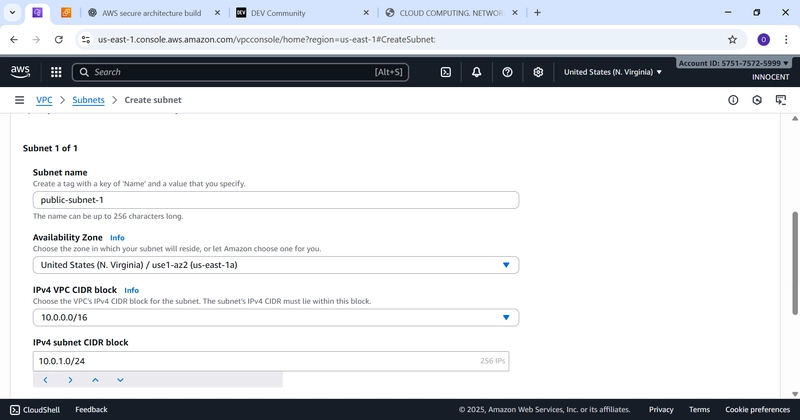Open the info panel icon near breadcrumbs
This screenshot has height=420, width=800.
click(733, 100)
